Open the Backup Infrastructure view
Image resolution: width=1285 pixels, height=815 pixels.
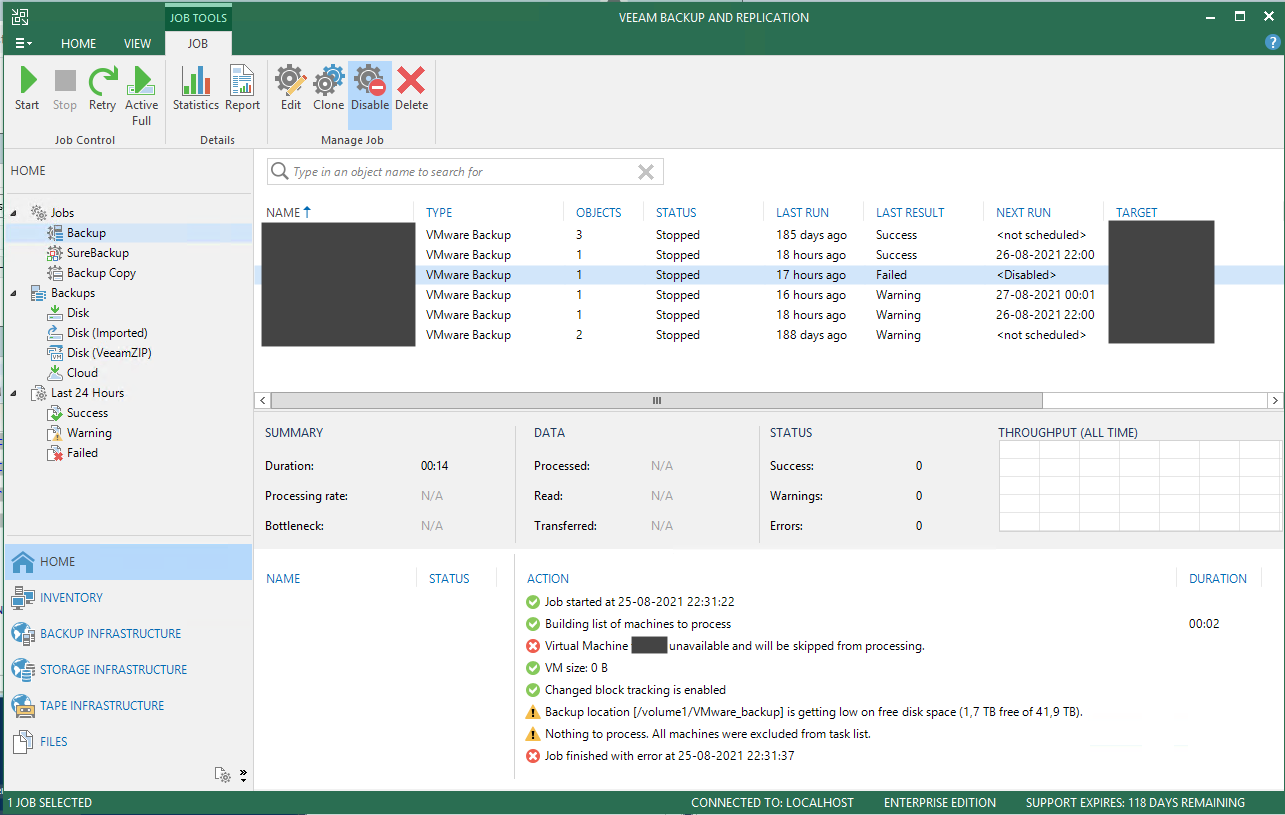pos(110,634)
